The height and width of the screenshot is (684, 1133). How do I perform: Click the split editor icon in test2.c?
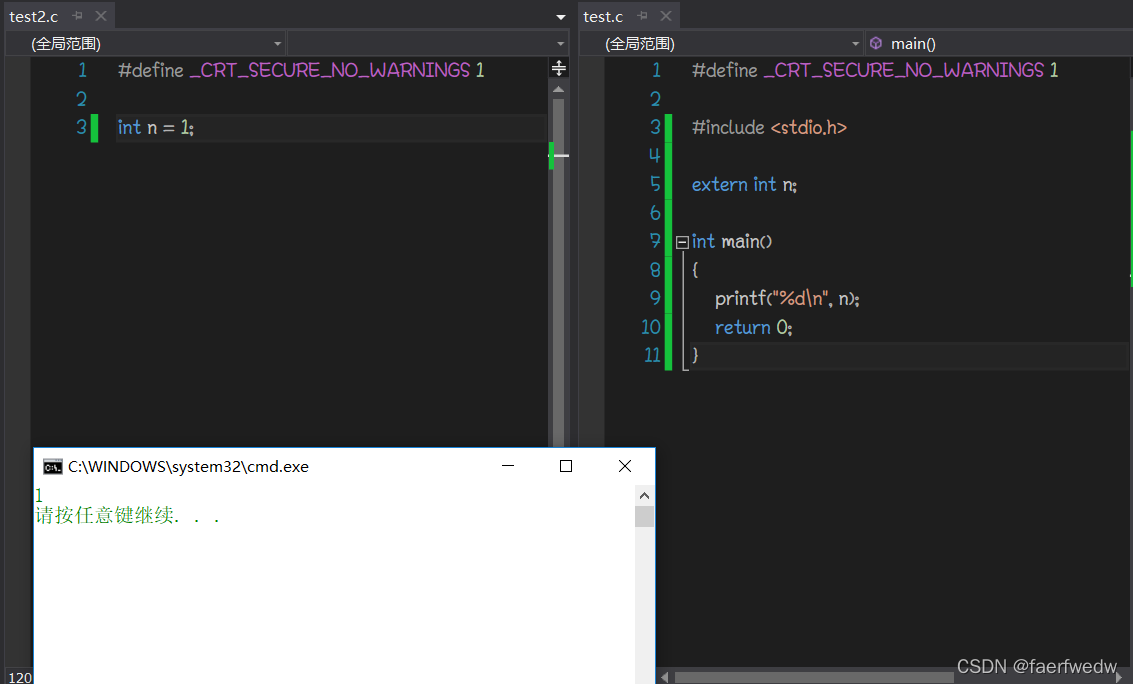tap(559, 69)
